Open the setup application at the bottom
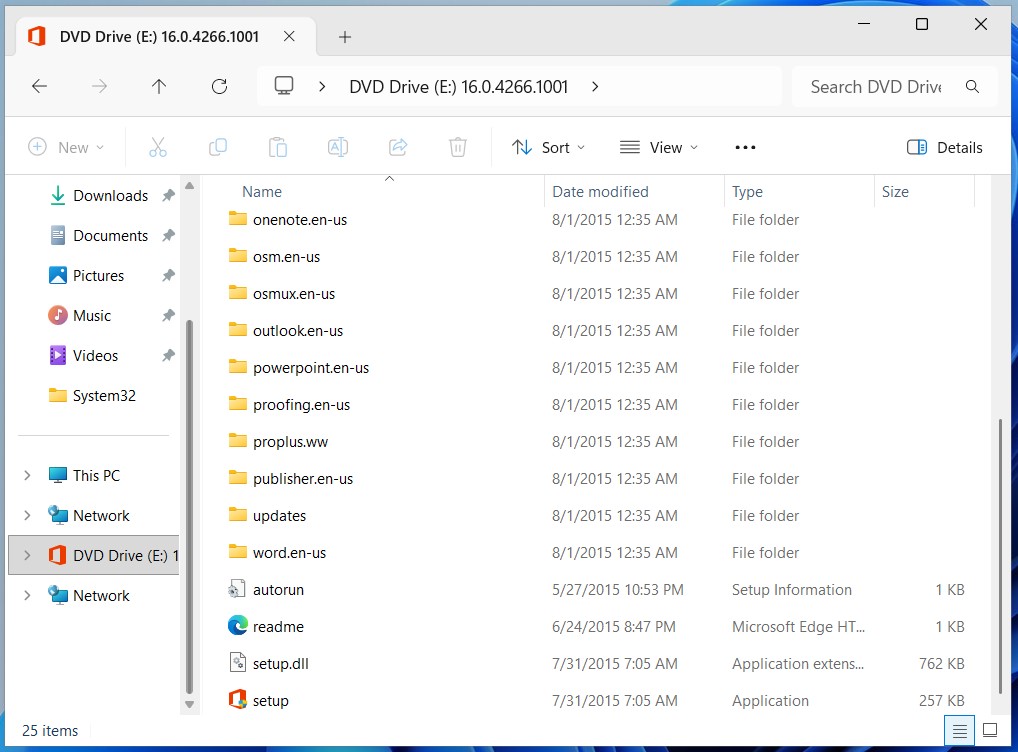 268,700
